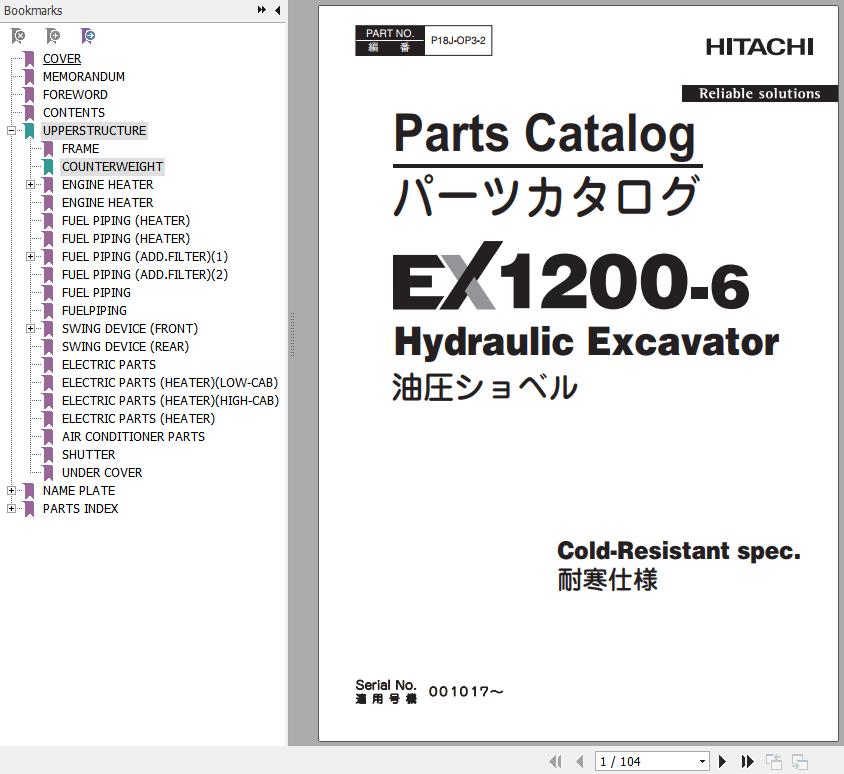Click the panel splitter grip handle
Image resolution: width=844 pixels, height=774 pixels.
(x=292, y=334)
